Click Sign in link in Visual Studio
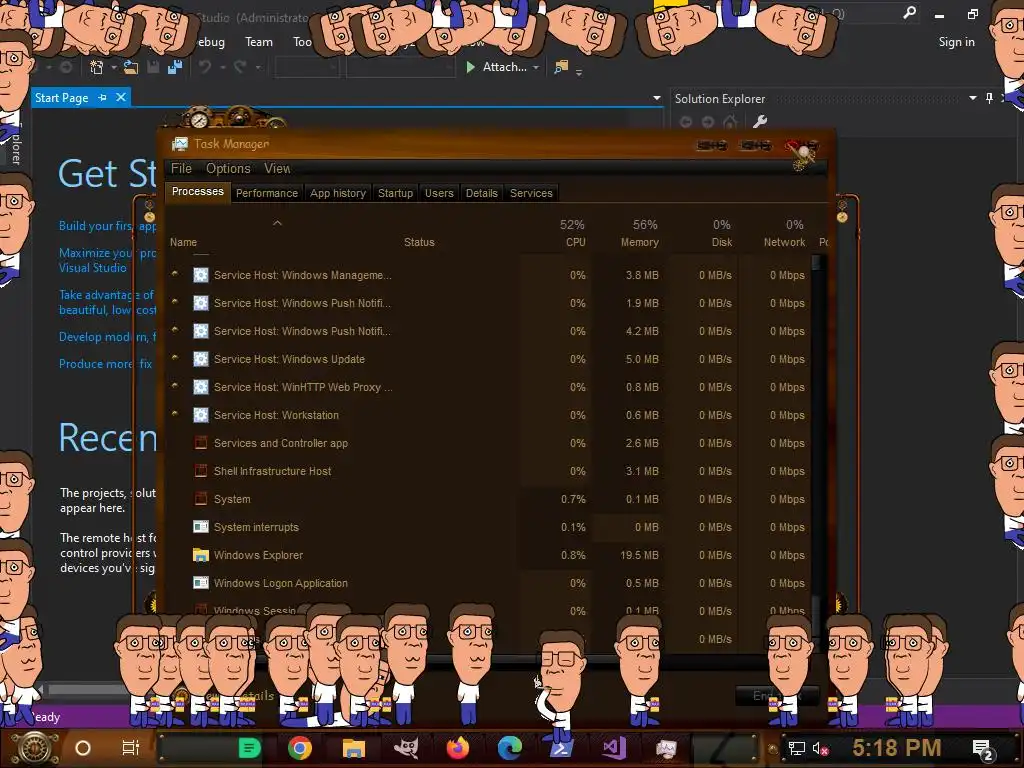Image resolution: width=1024 pixels, height=768 pixels. click(956, 42)
